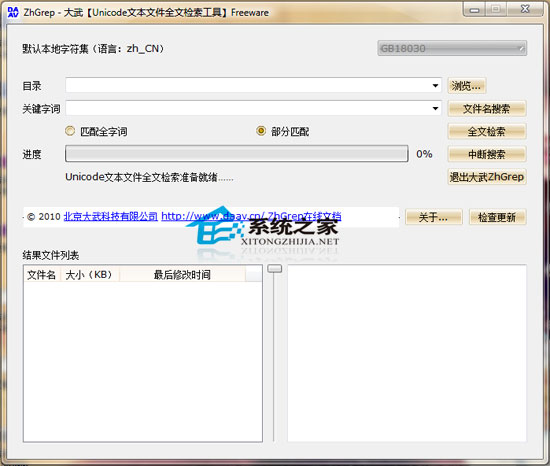550x466 pixels.
Task: Select 匹配全字词 whole-word radio button
Action: (70, 131)
